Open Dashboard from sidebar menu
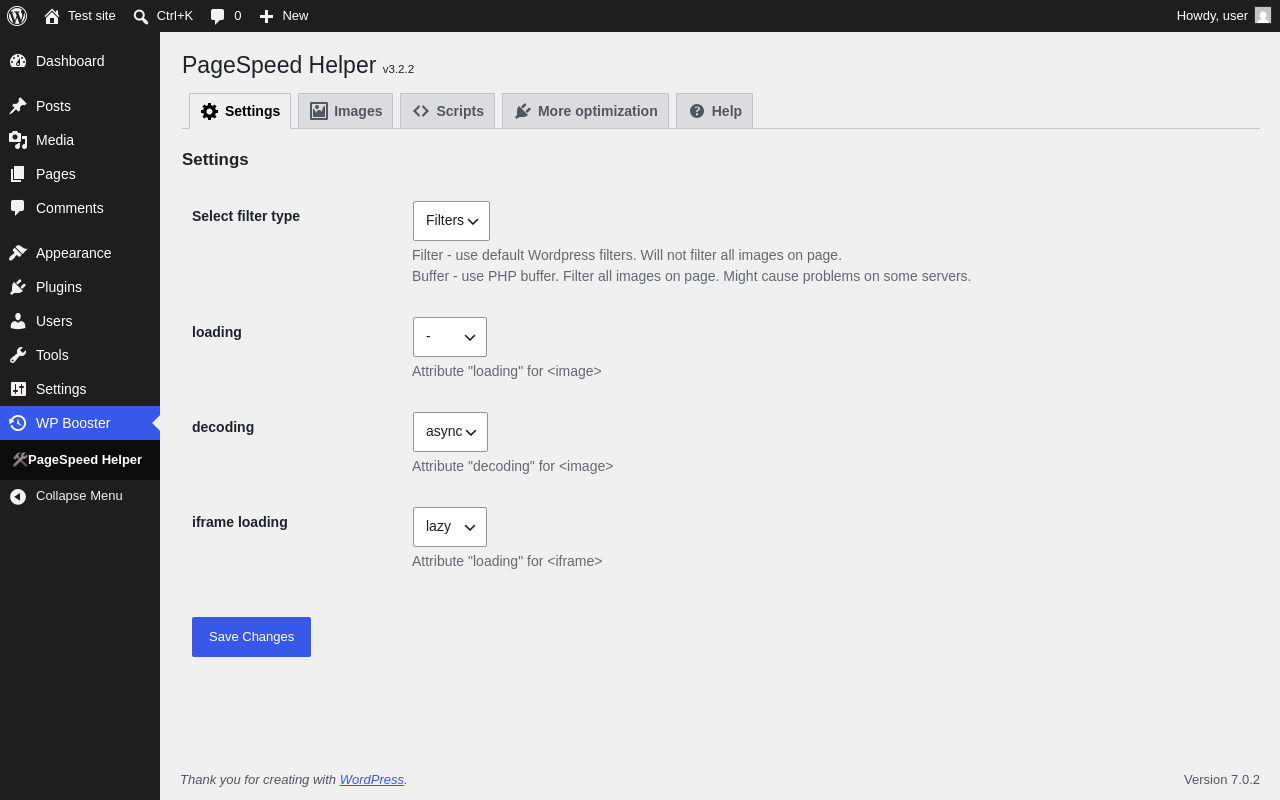1280x800 pixels. 80,61
